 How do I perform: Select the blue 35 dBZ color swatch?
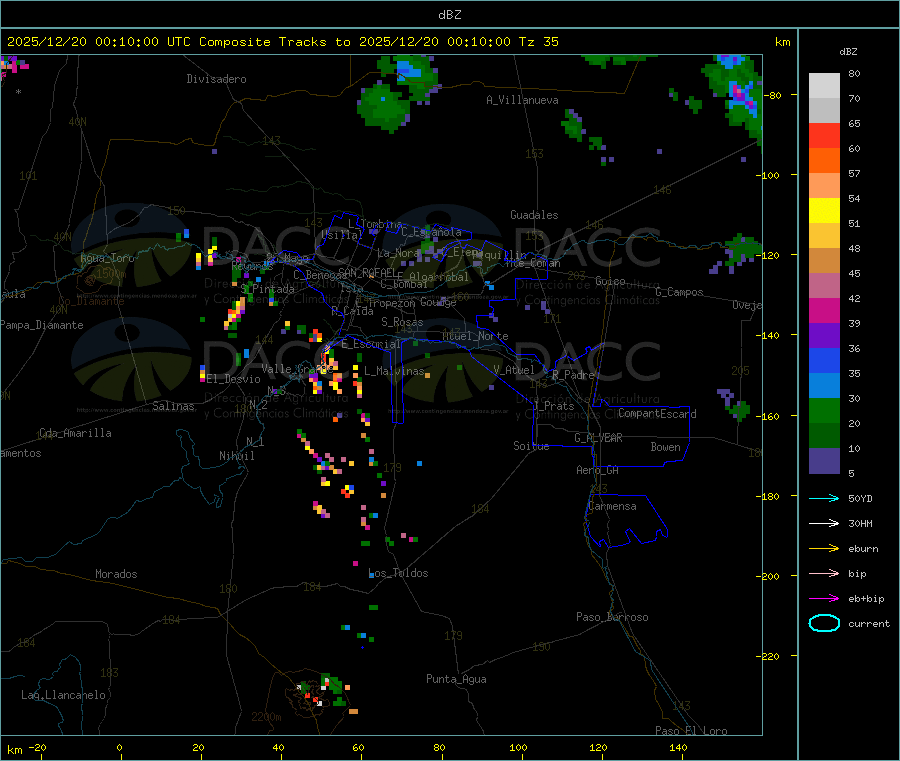pos(824,360)
